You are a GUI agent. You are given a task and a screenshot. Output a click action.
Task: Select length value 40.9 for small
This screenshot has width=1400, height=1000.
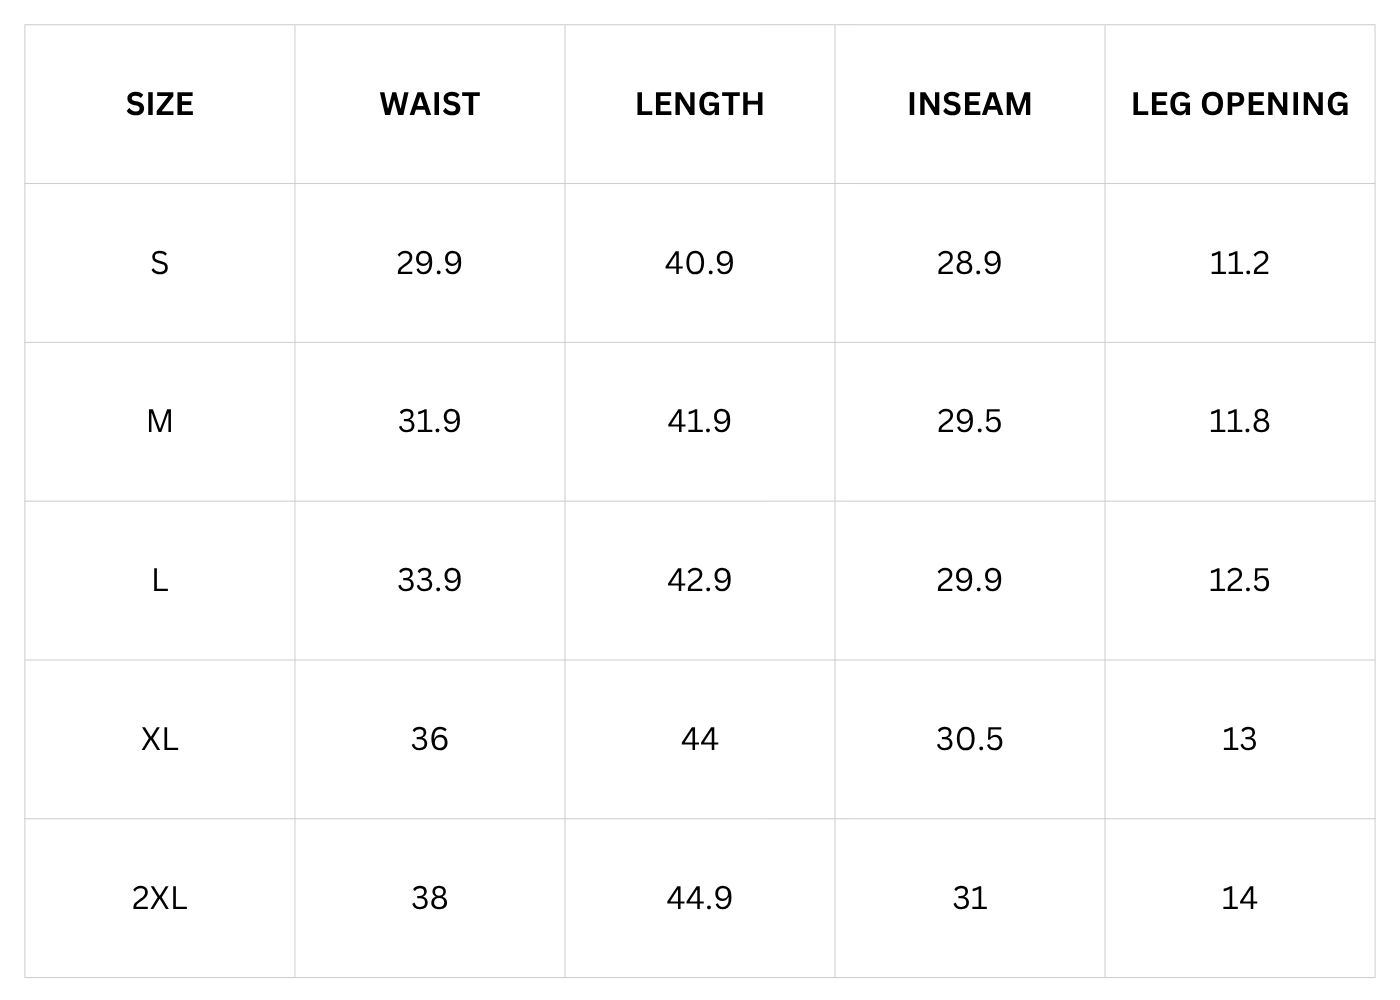[699, 263]
